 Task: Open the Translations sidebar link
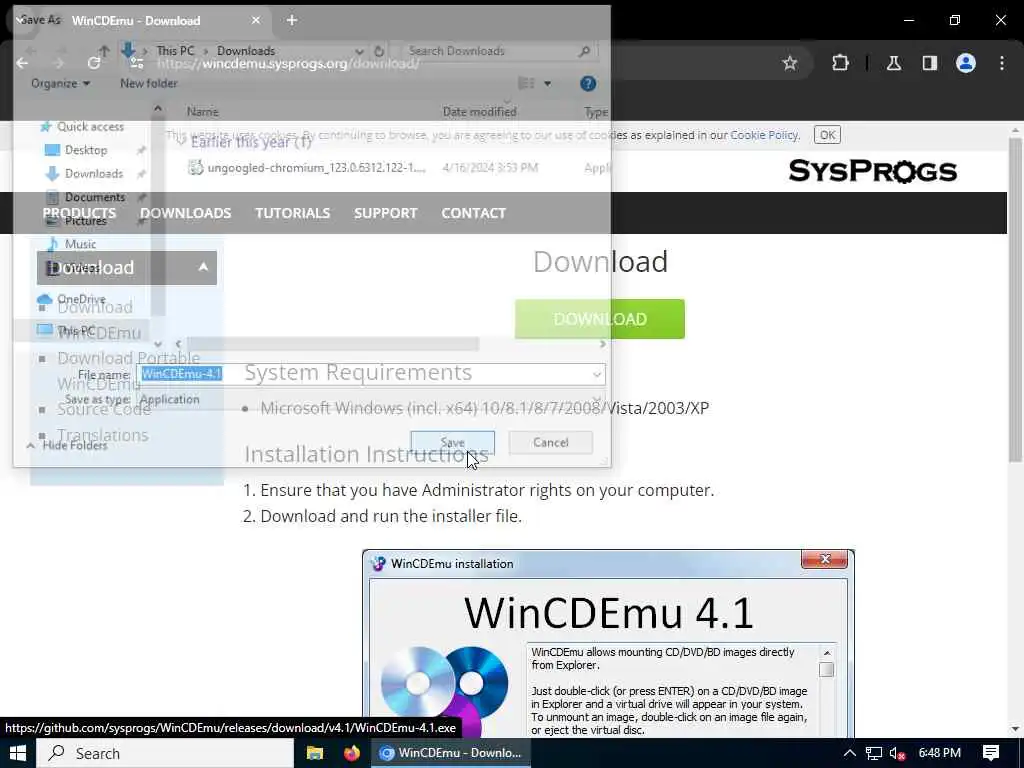pos(103,435)
